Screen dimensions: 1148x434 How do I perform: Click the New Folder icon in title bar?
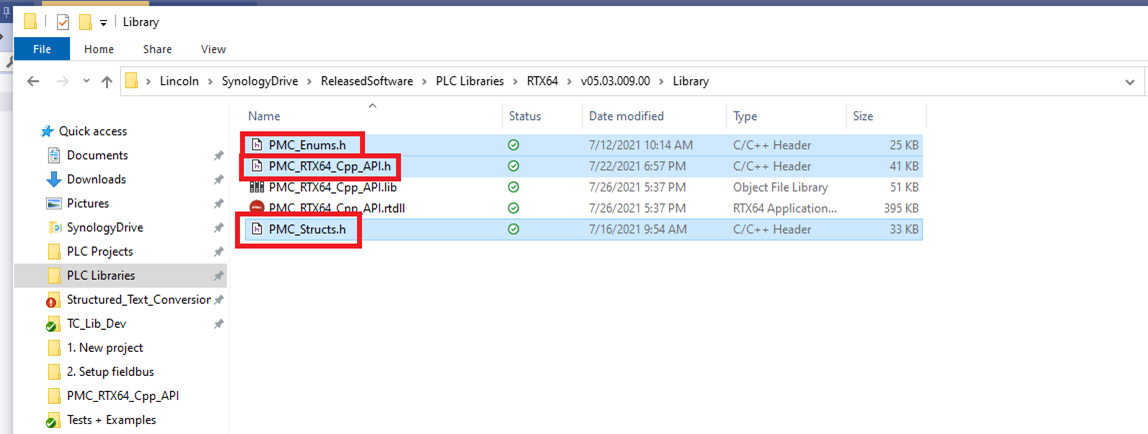click(85, 22)
